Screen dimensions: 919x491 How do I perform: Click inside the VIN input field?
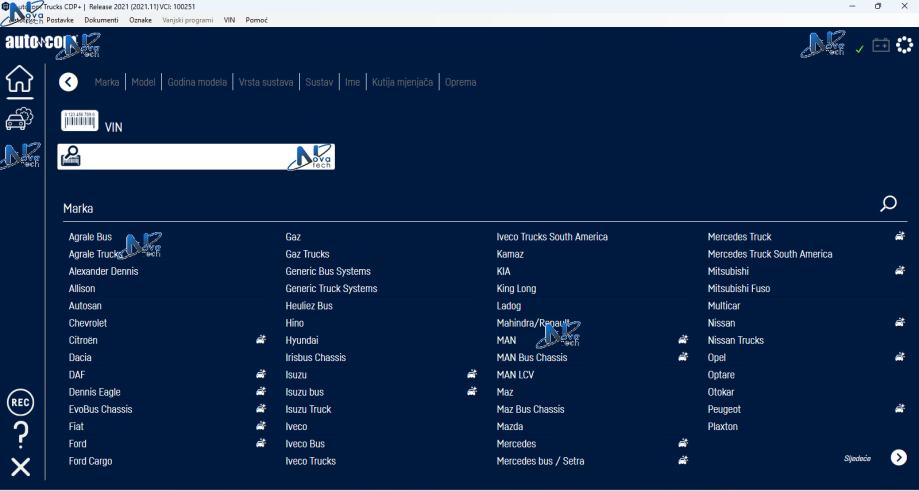click(x=196, y=156)
